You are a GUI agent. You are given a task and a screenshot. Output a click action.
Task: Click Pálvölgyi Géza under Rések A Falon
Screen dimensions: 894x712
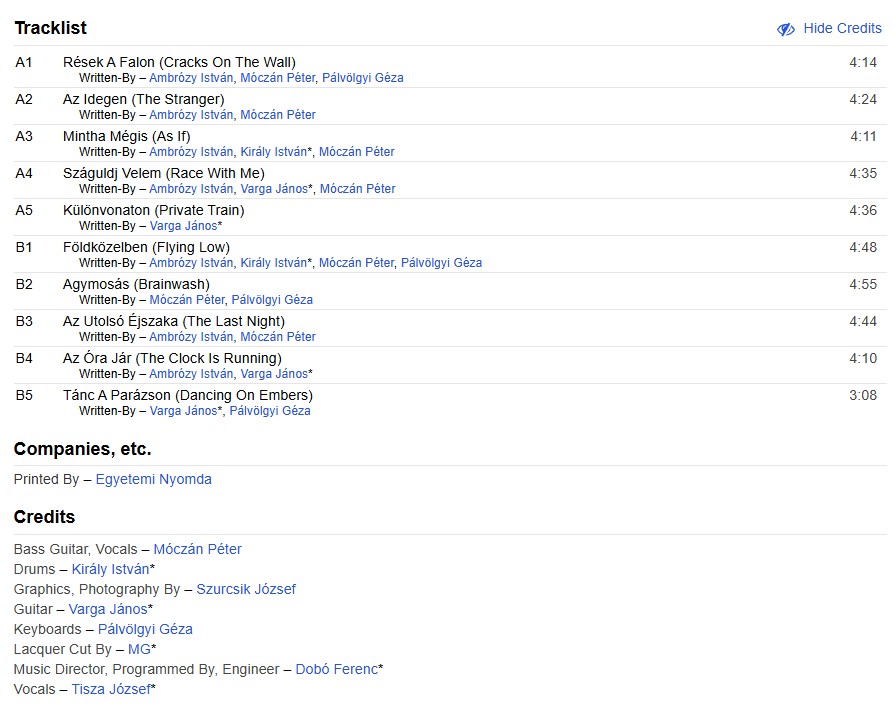362,78
